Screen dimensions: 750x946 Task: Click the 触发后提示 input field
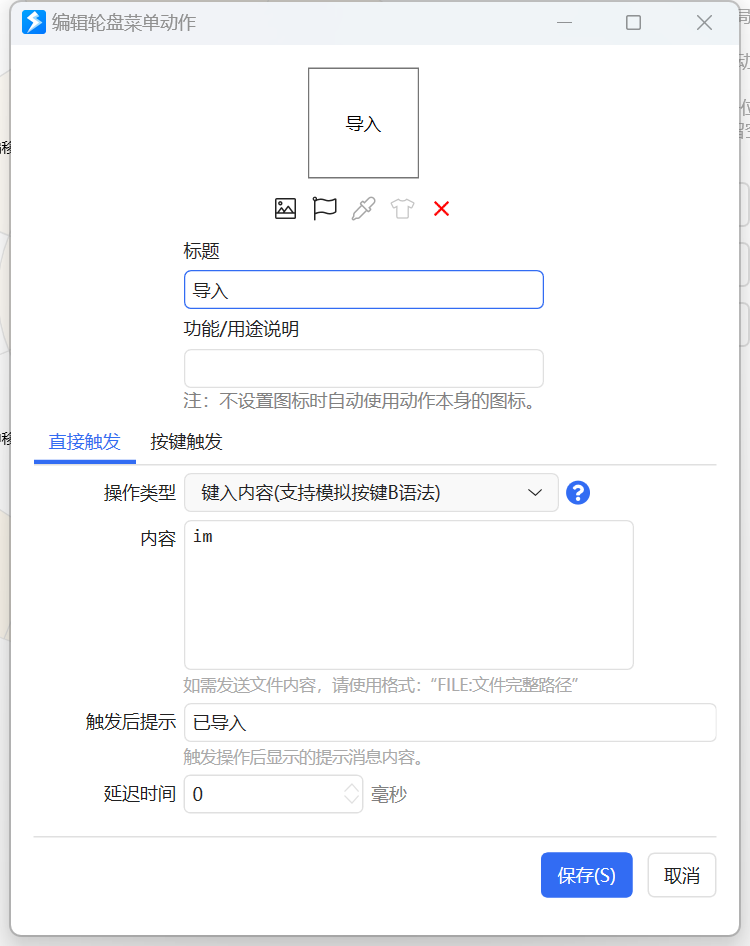click(450, 722)
